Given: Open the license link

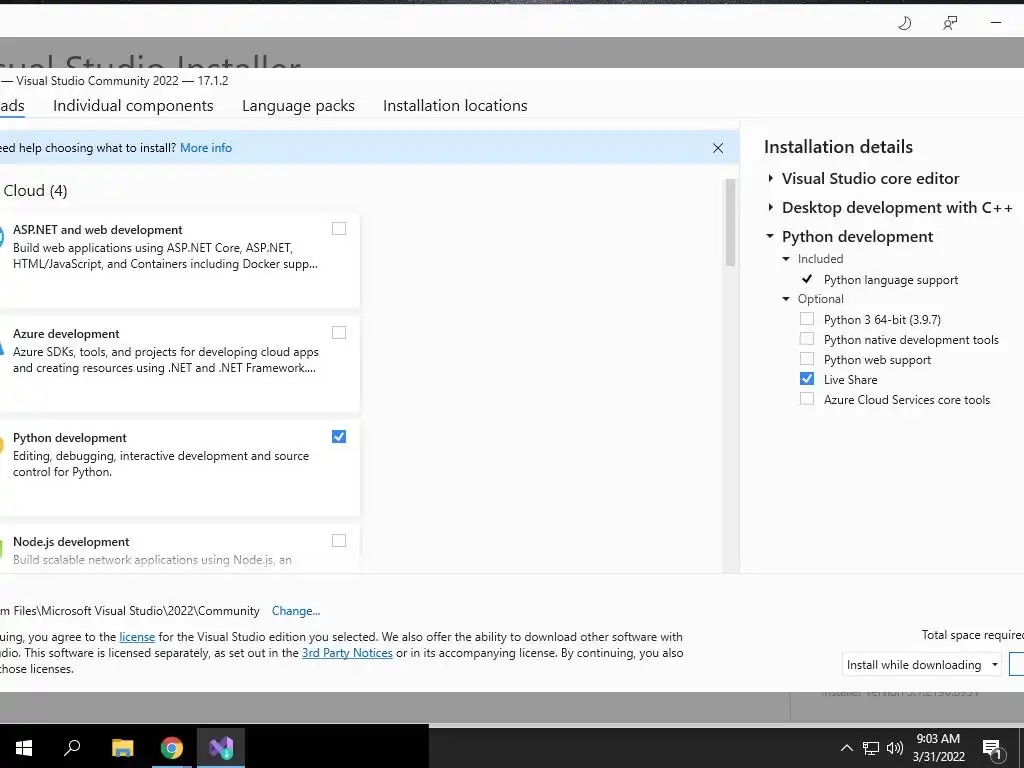Looking at the screenshot, I should click(x=137, y=637).
